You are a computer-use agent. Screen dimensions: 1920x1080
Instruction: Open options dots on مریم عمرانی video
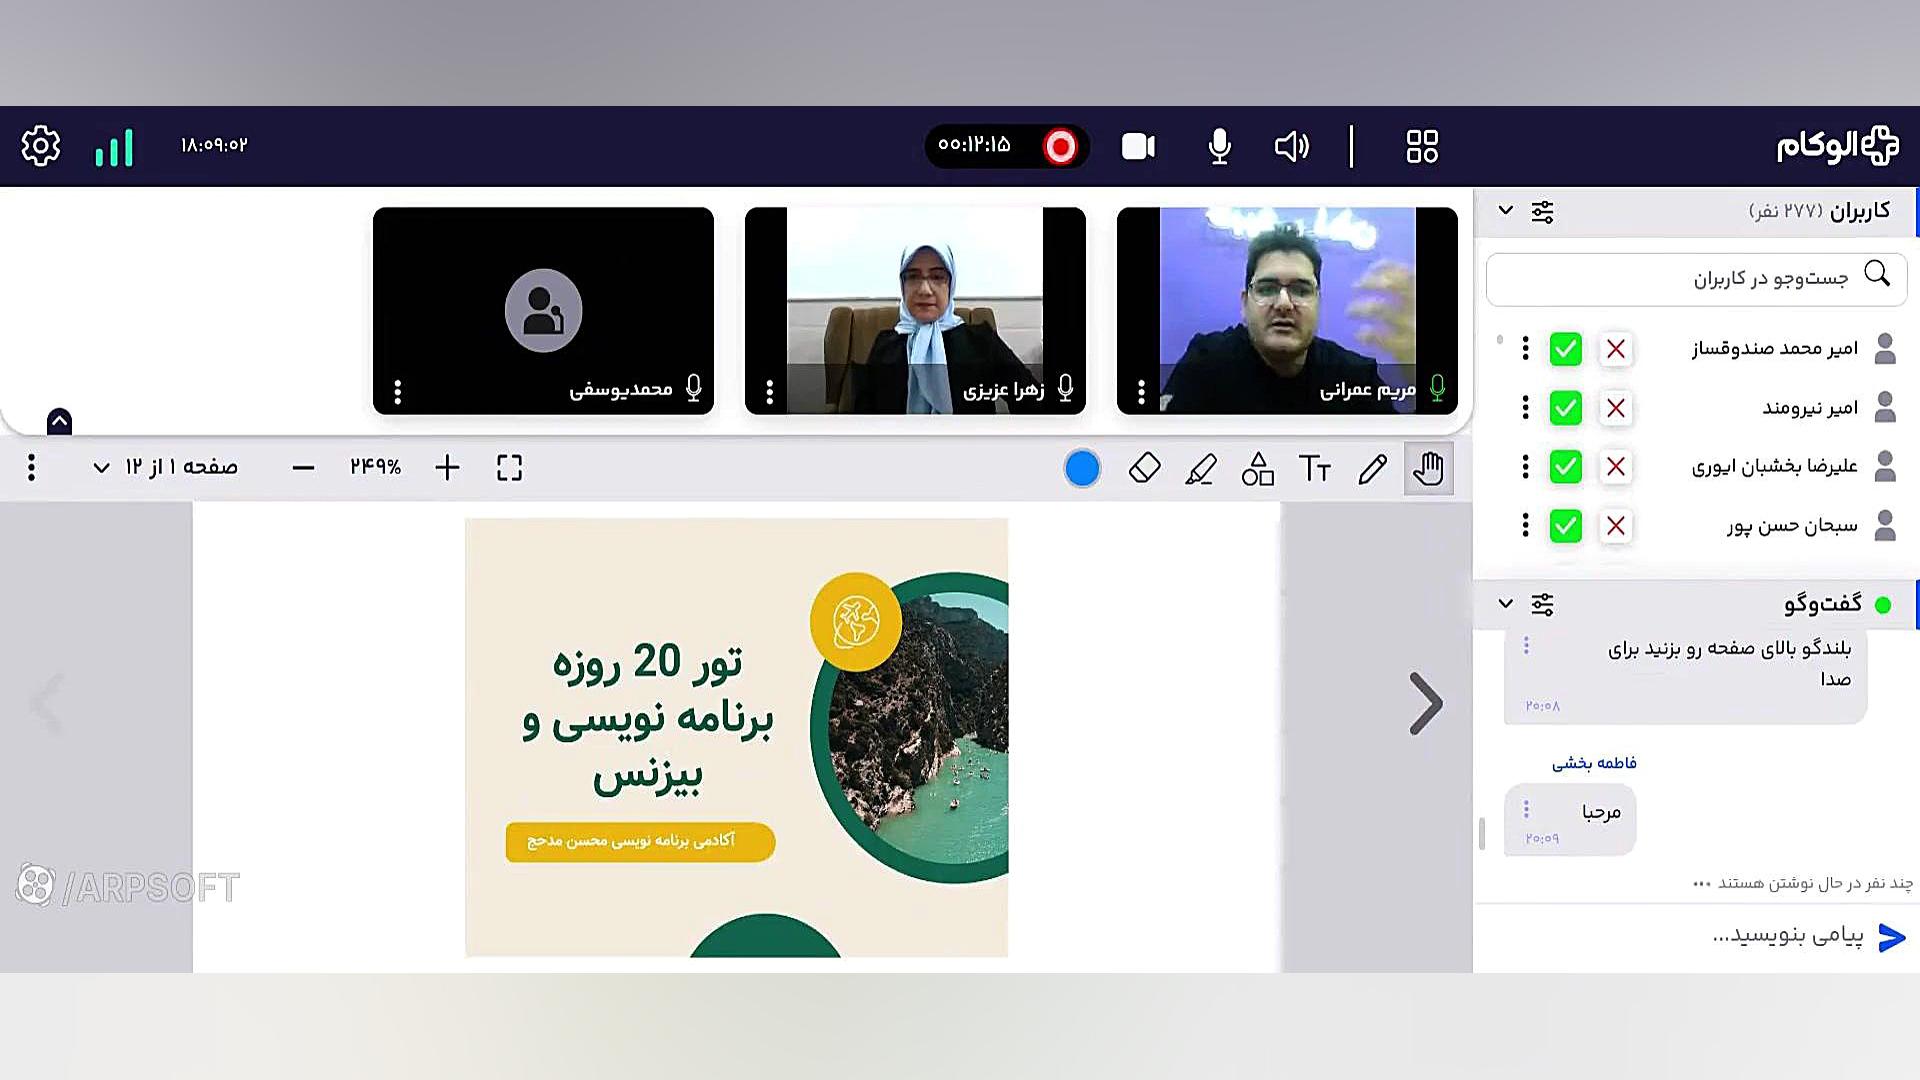[x=1141, y=392]
